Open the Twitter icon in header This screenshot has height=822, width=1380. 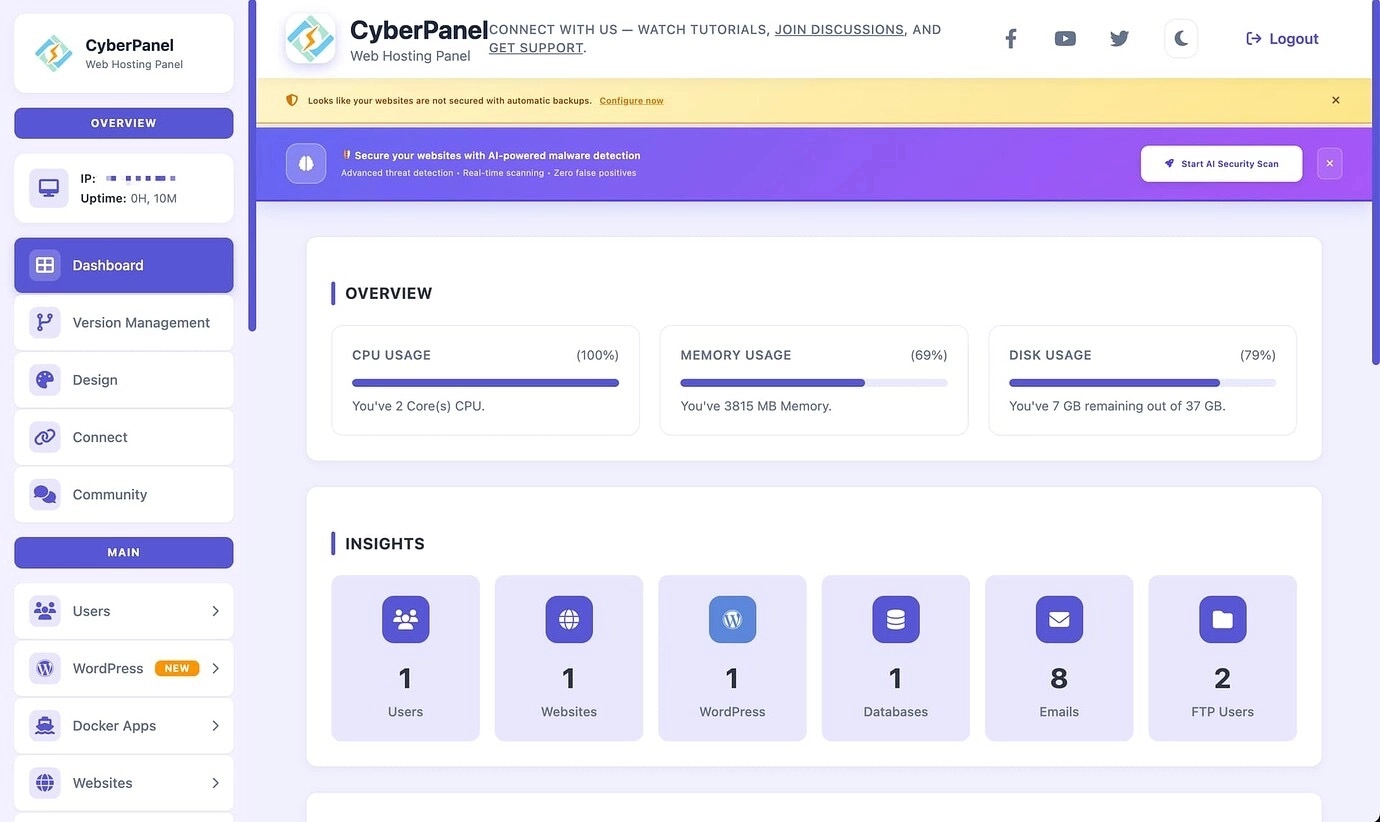tap(1119, 39)
